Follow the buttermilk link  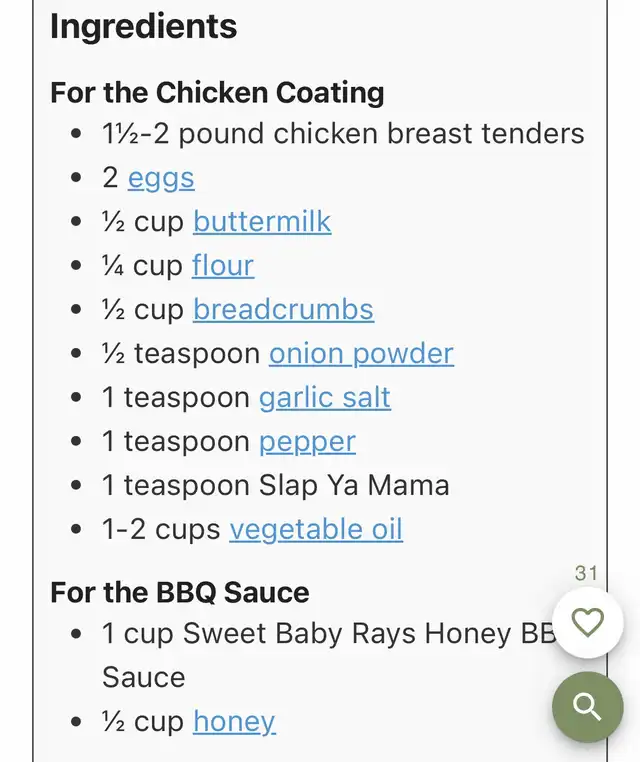click(x=262, y=222)
